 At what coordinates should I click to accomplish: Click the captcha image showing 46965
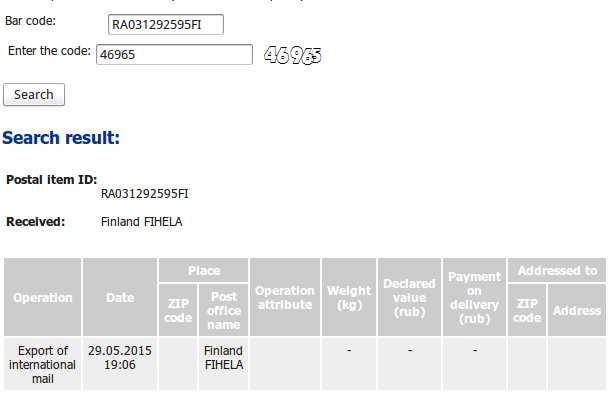pos(293,55)
